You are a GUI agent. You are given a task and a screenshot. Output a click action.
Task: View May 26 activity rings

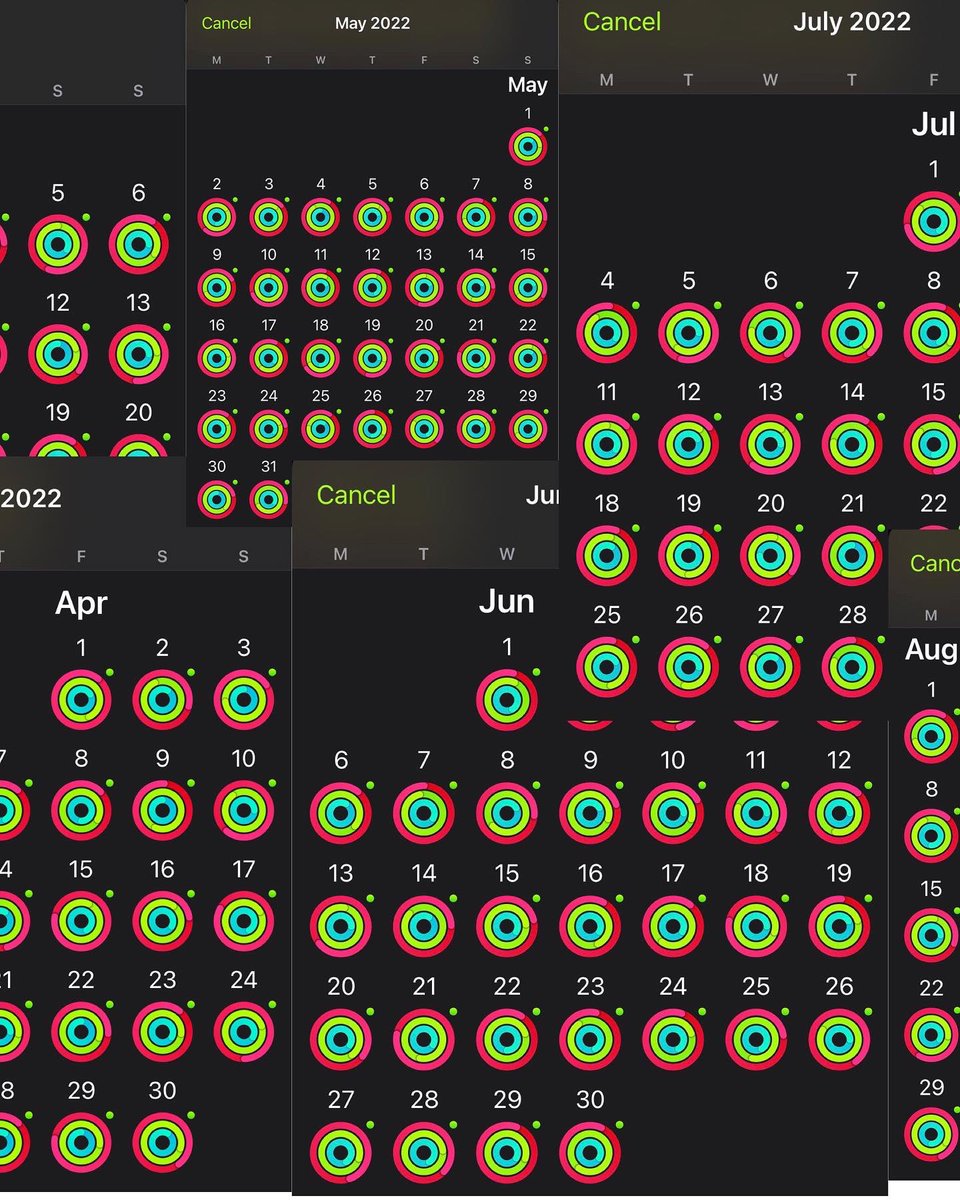tap(372, 428)
